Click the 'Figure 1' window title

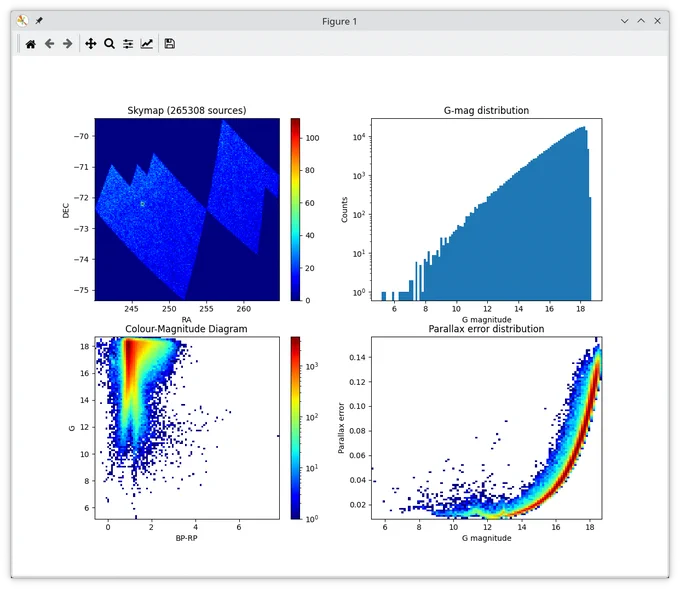[340, 21]
